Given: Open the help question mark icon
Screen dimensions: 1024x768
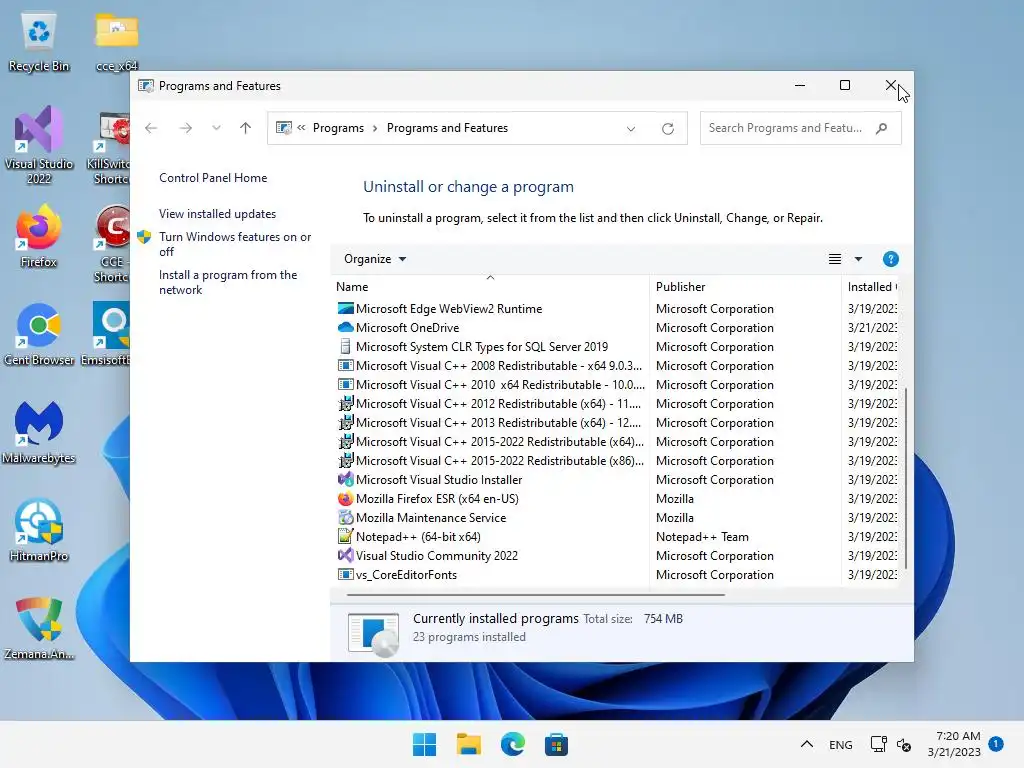Looking at the screenshot, I should (890, 259).
